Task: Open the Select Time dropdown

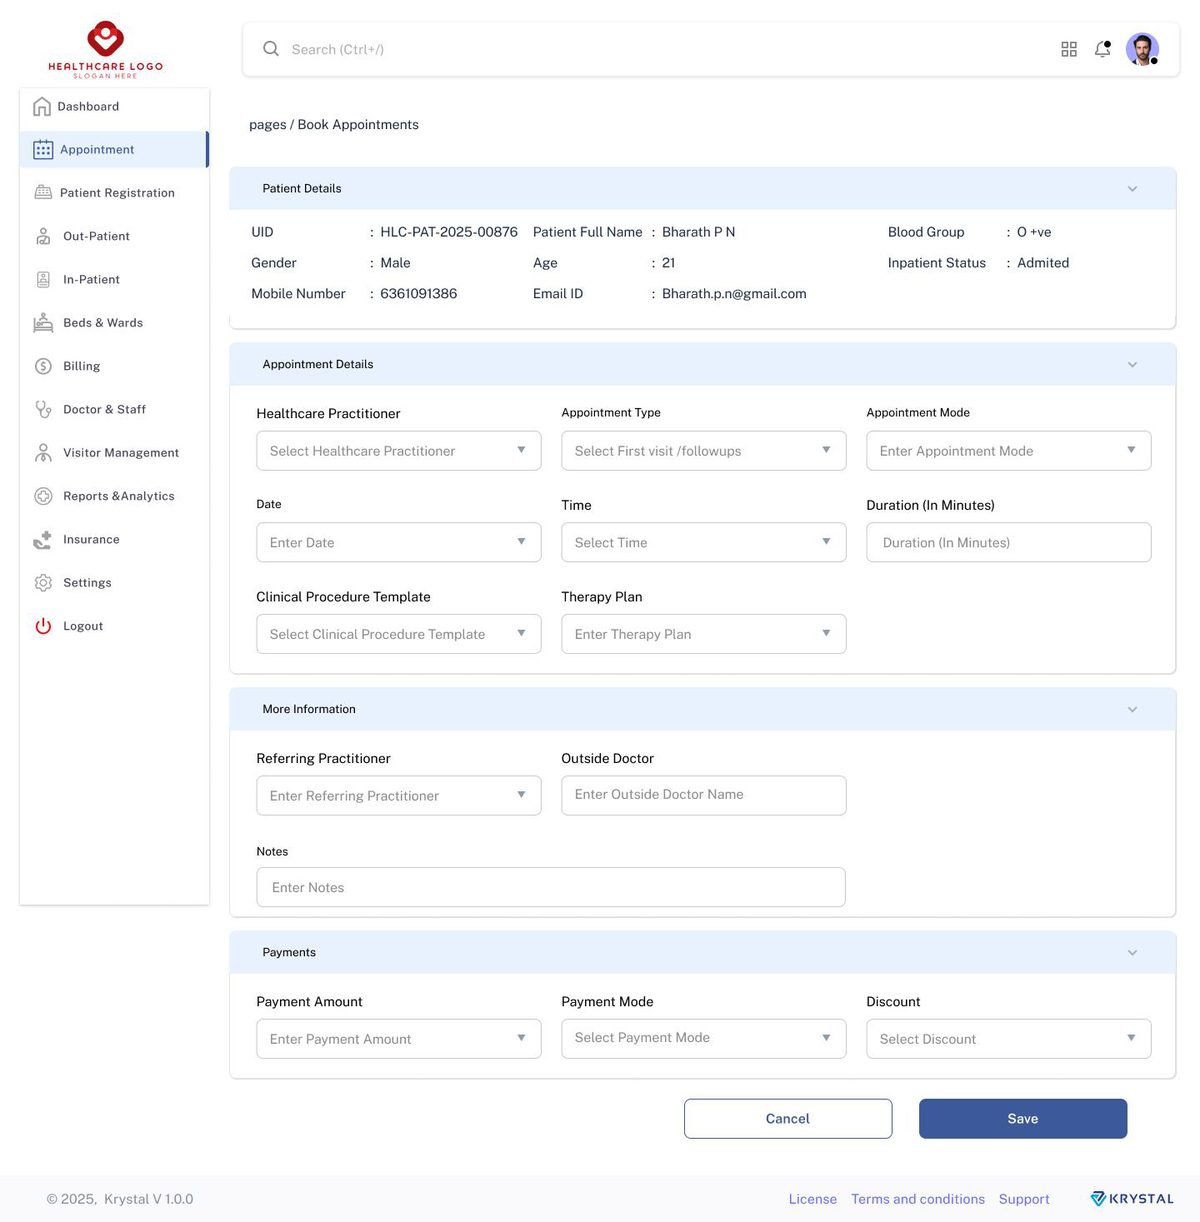Action: tap(704, 542)
